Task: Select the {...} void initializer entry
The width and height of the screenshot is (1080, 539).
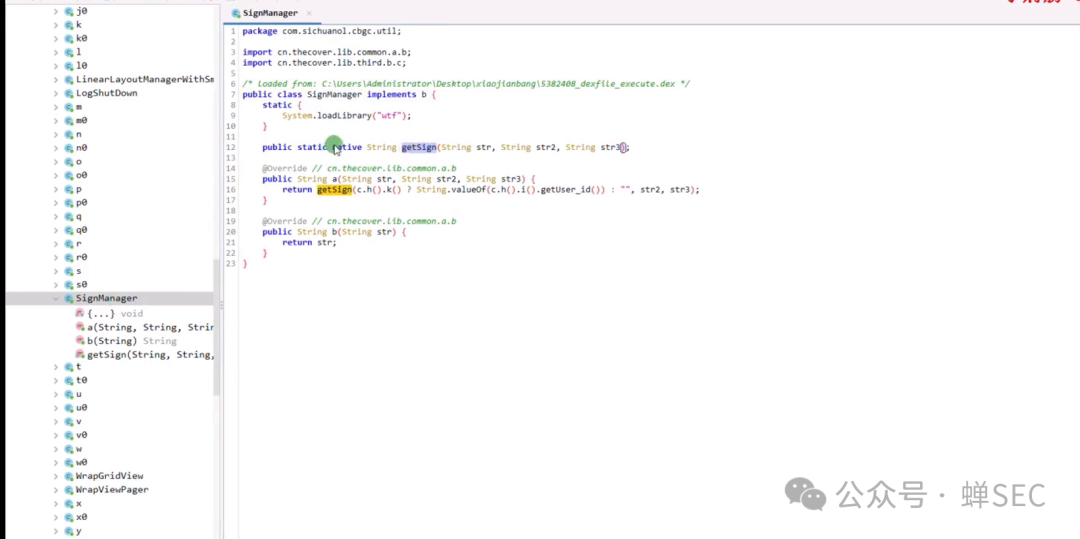Action: (115, 313)
